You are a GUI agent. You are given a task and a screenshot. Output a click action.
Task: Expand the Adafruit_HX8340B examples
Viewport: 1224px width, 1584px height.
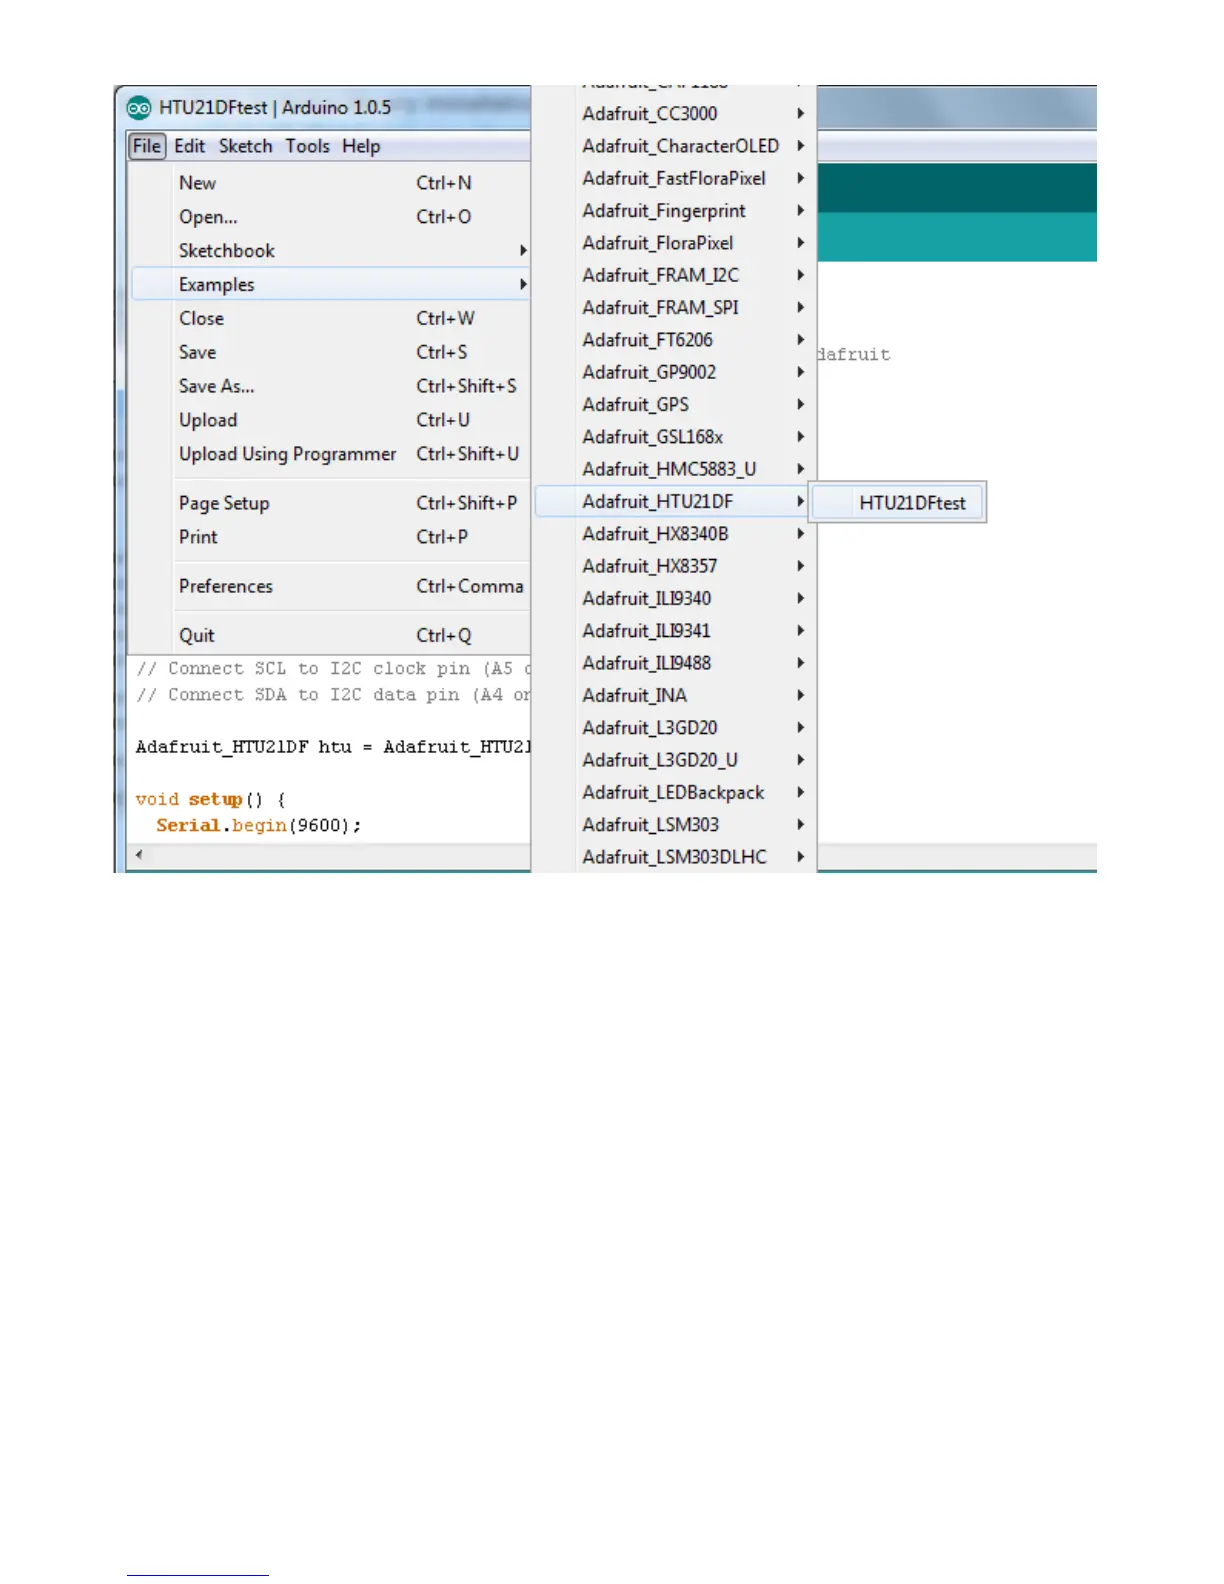click(675, 534)
